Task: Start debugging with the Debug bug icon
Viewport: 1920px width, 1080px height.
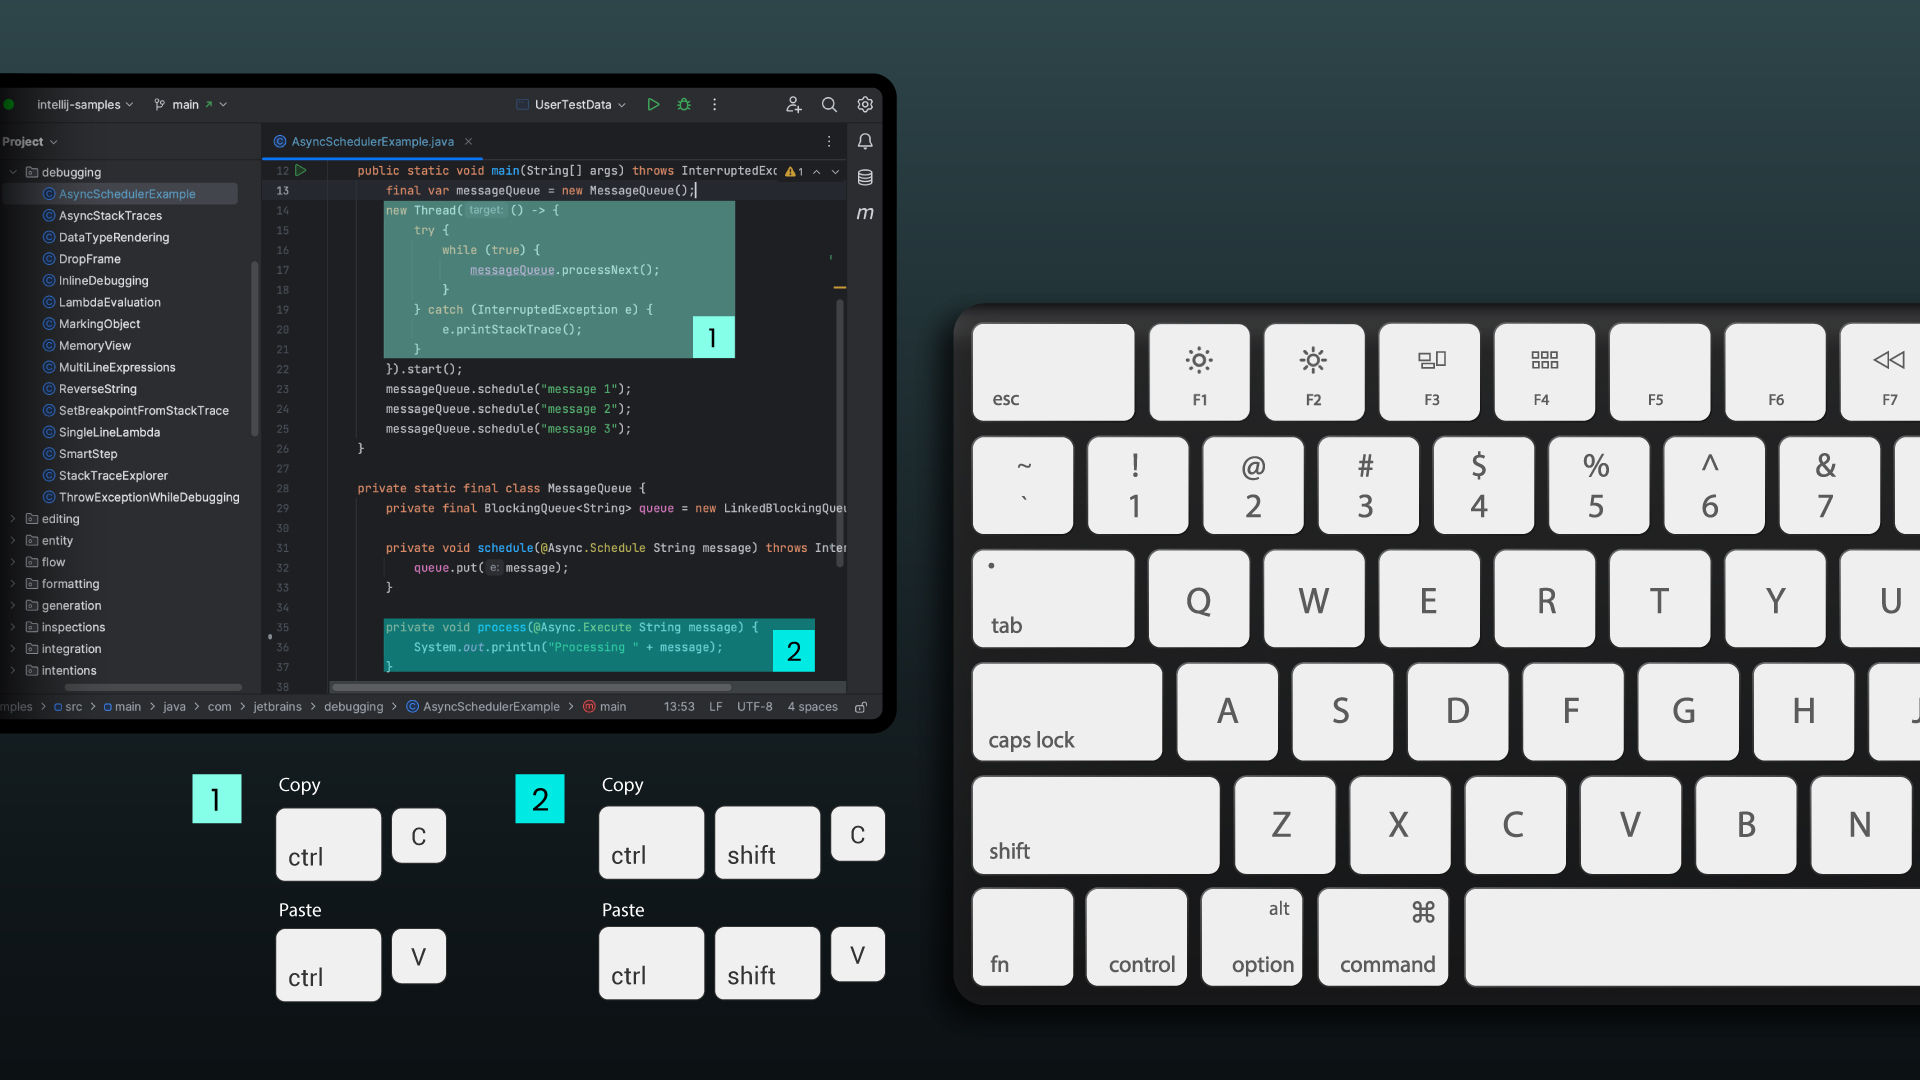Action: [x=684, y=104]
